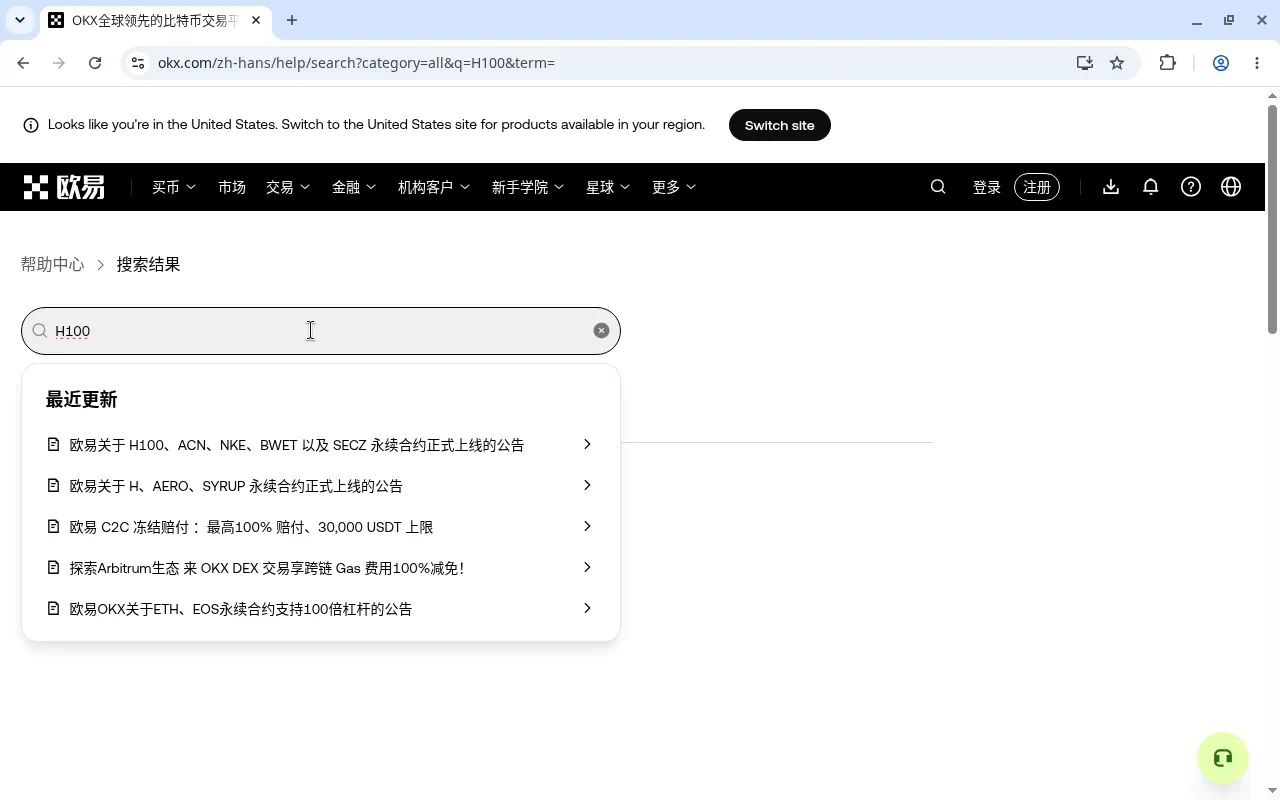Expand the 买币 dropdown menu
The image size is (1280, 800).
(174, 187)
